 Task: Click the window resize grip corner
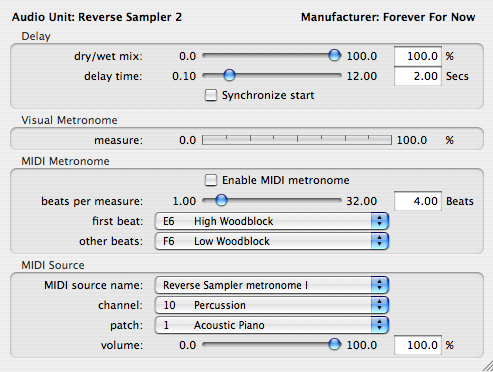[x=487, y=366]
